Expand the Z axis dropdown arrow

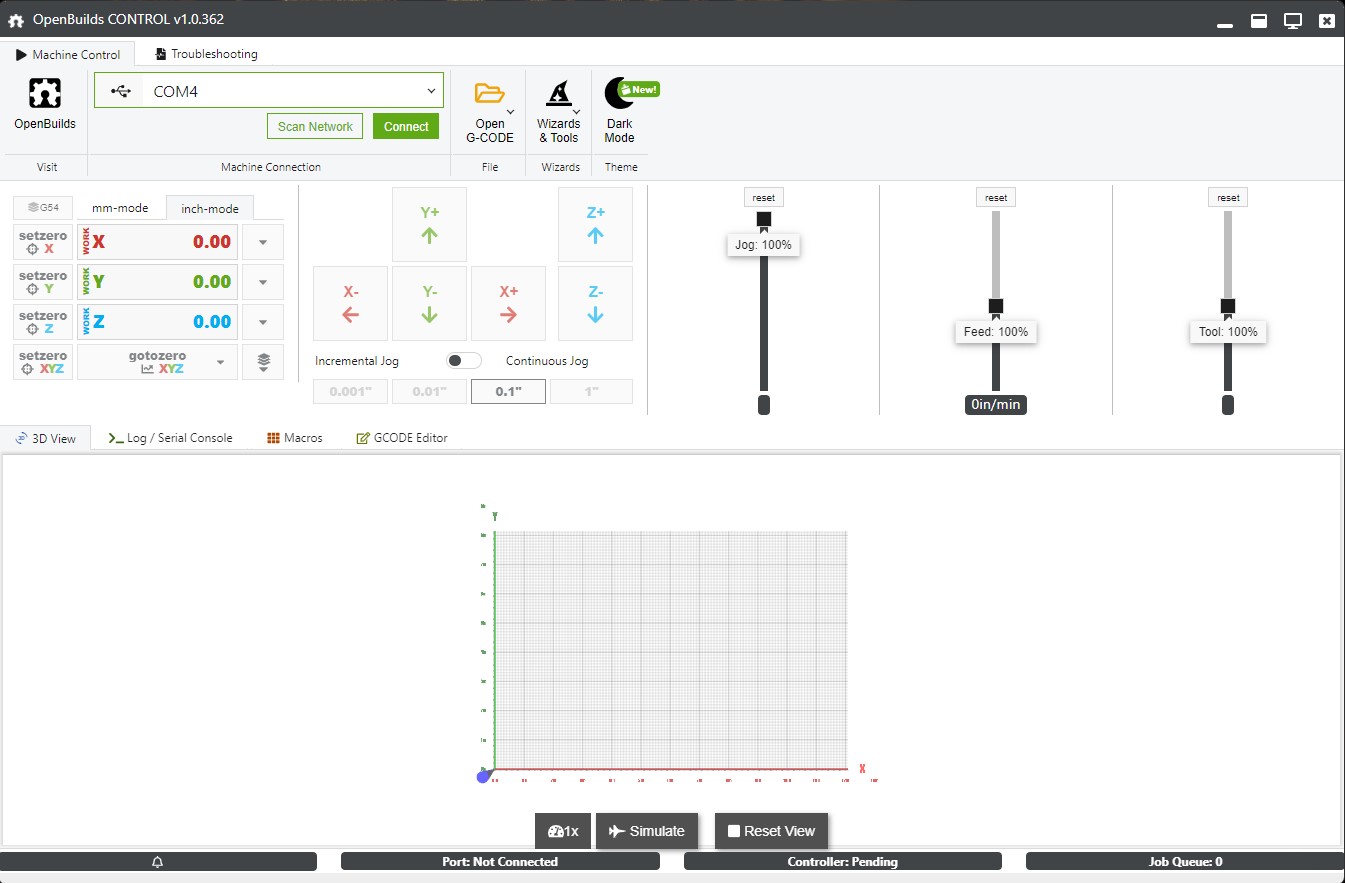[x=263, y=322]
